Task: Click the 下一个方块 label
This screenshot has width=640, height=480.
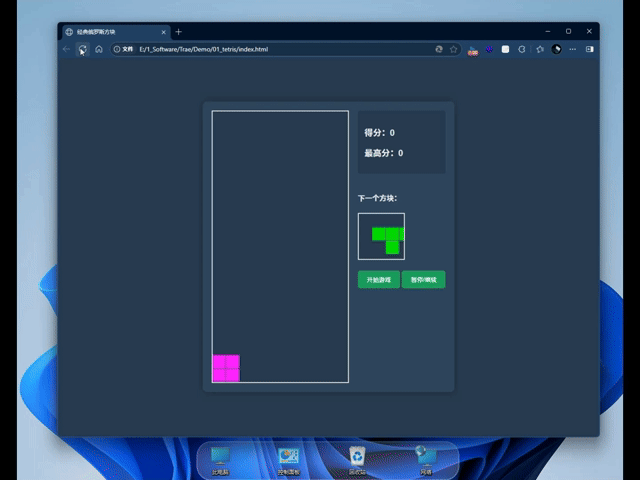Action: tap(377, 198)
